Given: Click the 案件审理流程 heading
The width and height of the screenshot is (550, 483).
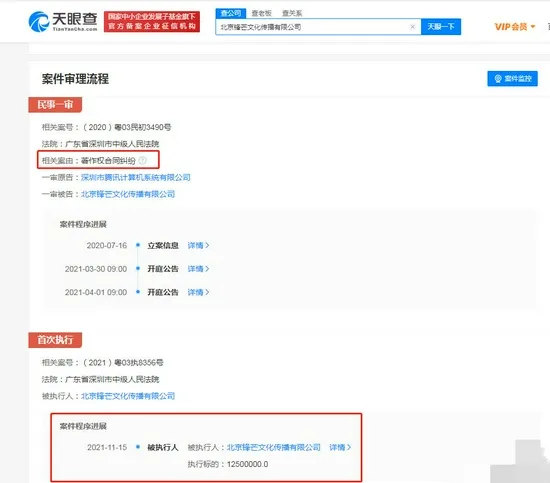Looking at the screenshot, I should (x=75, y=79).
